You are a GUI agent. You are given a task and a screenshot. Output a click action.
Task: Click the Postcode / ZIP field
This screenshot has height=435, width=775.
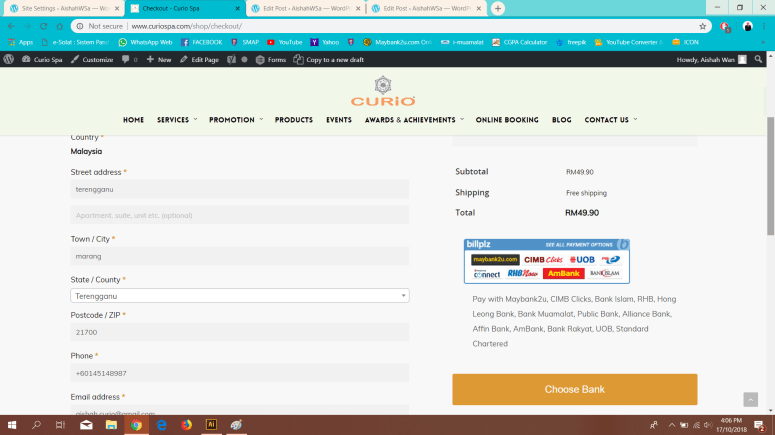tap(240, 332)
